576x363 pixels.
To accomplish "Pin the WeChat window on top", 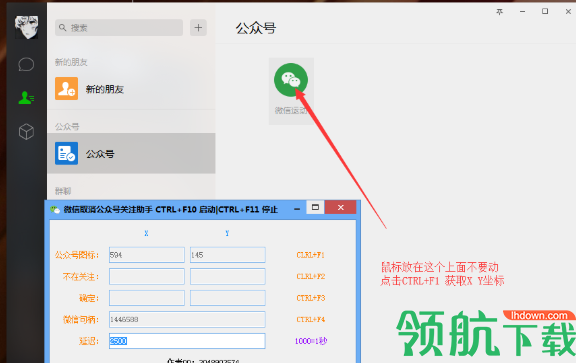I will click(x=500, y=12).
